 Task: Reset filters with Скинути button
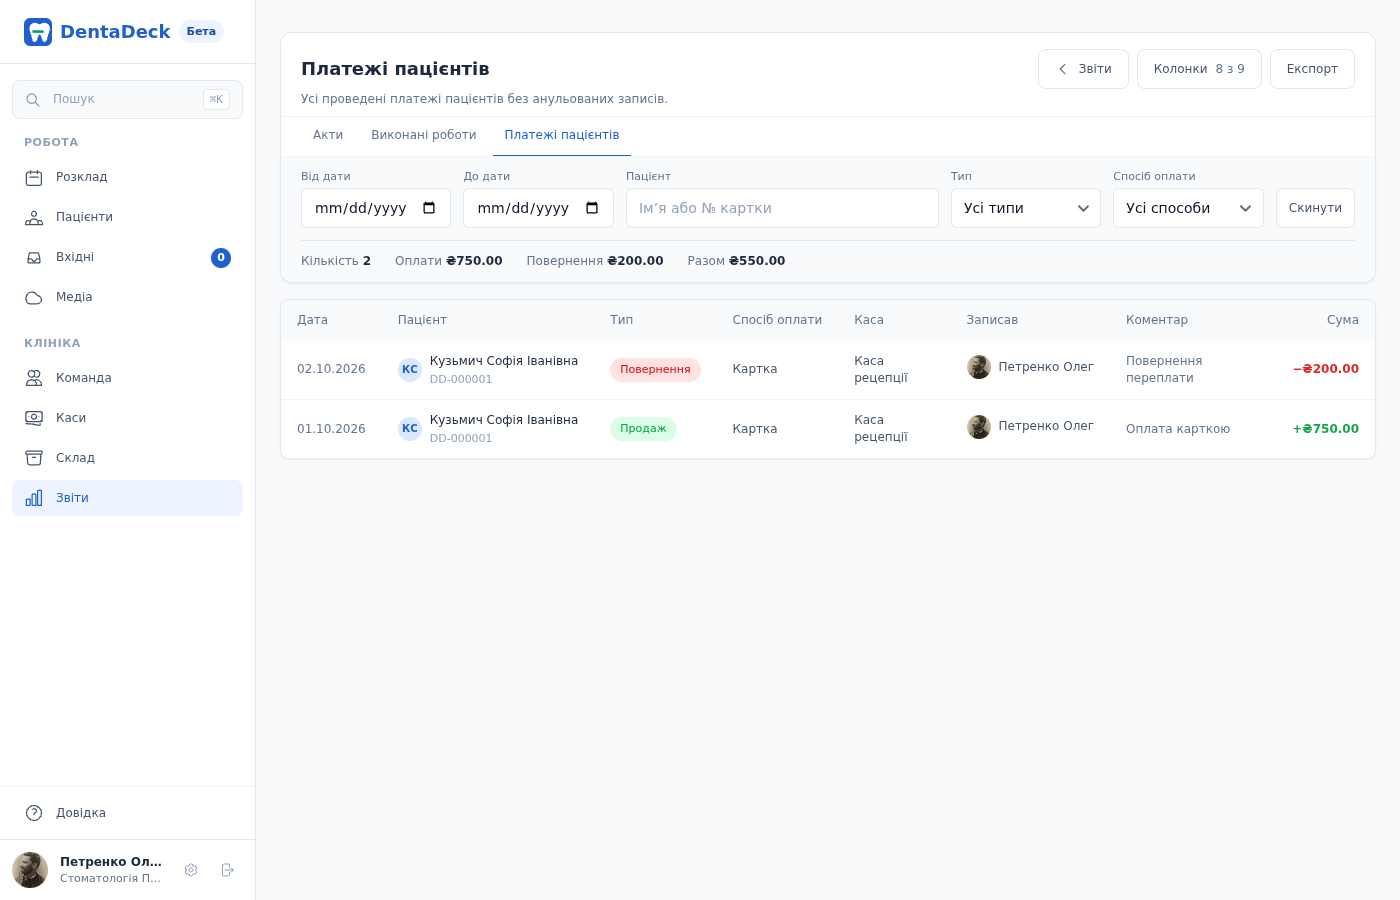(x=1315, y=208)
